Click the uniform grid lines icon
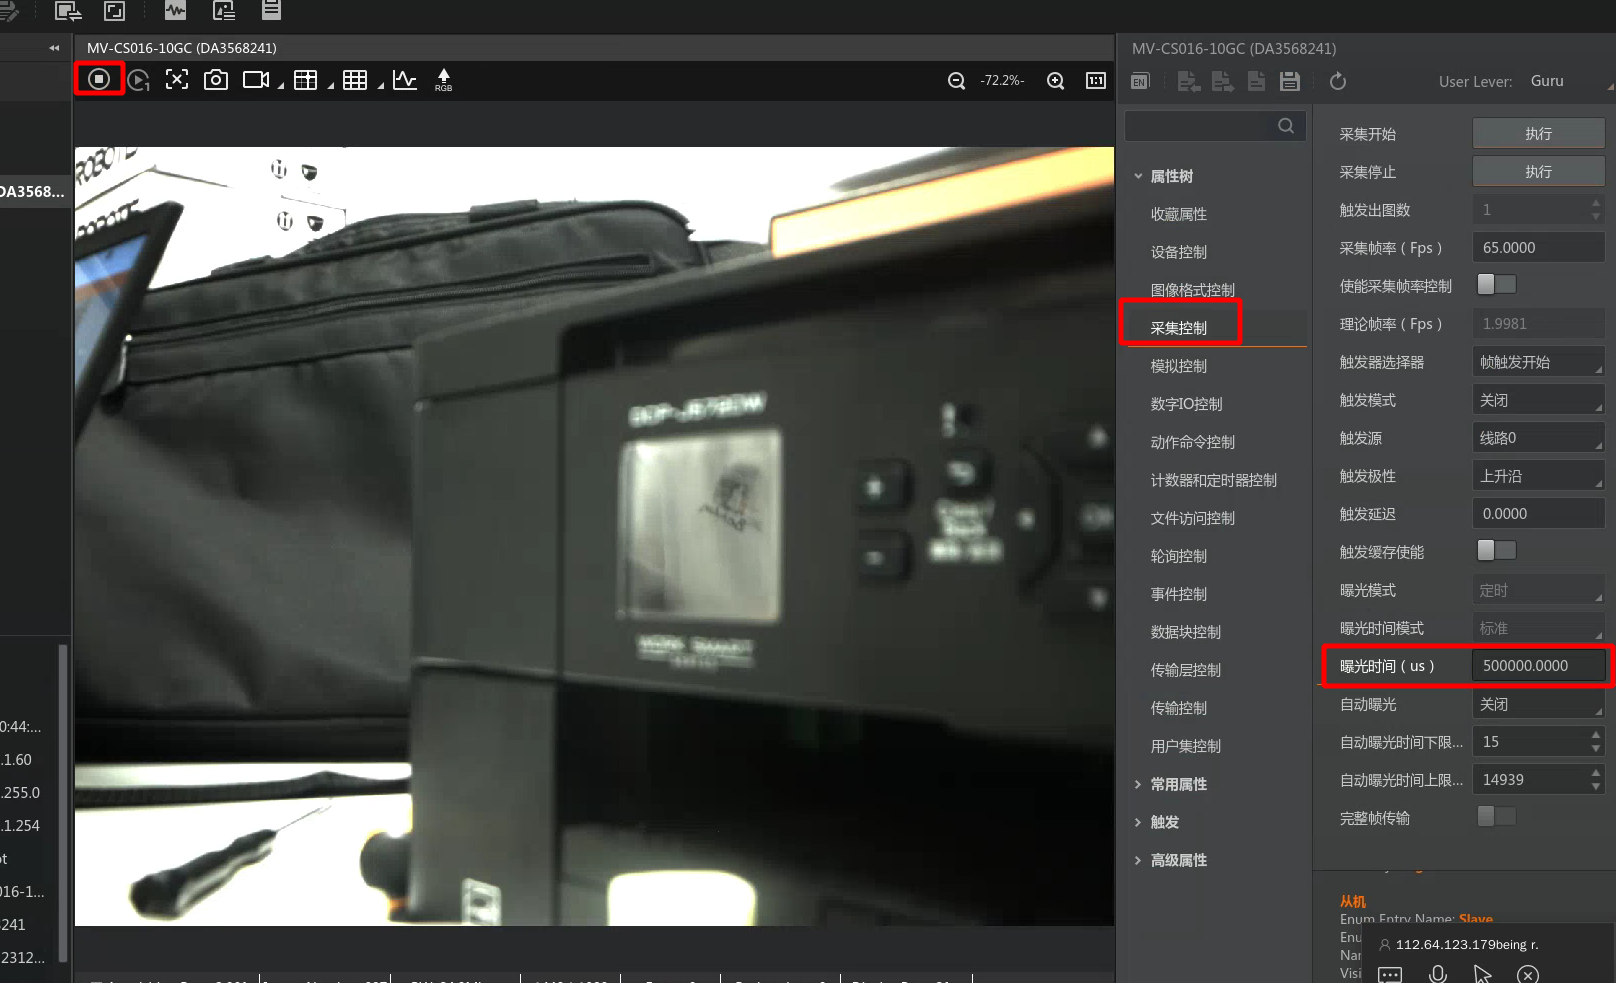Image resolution: width=1616 pixels, height=983 pixels. (355, 80)
